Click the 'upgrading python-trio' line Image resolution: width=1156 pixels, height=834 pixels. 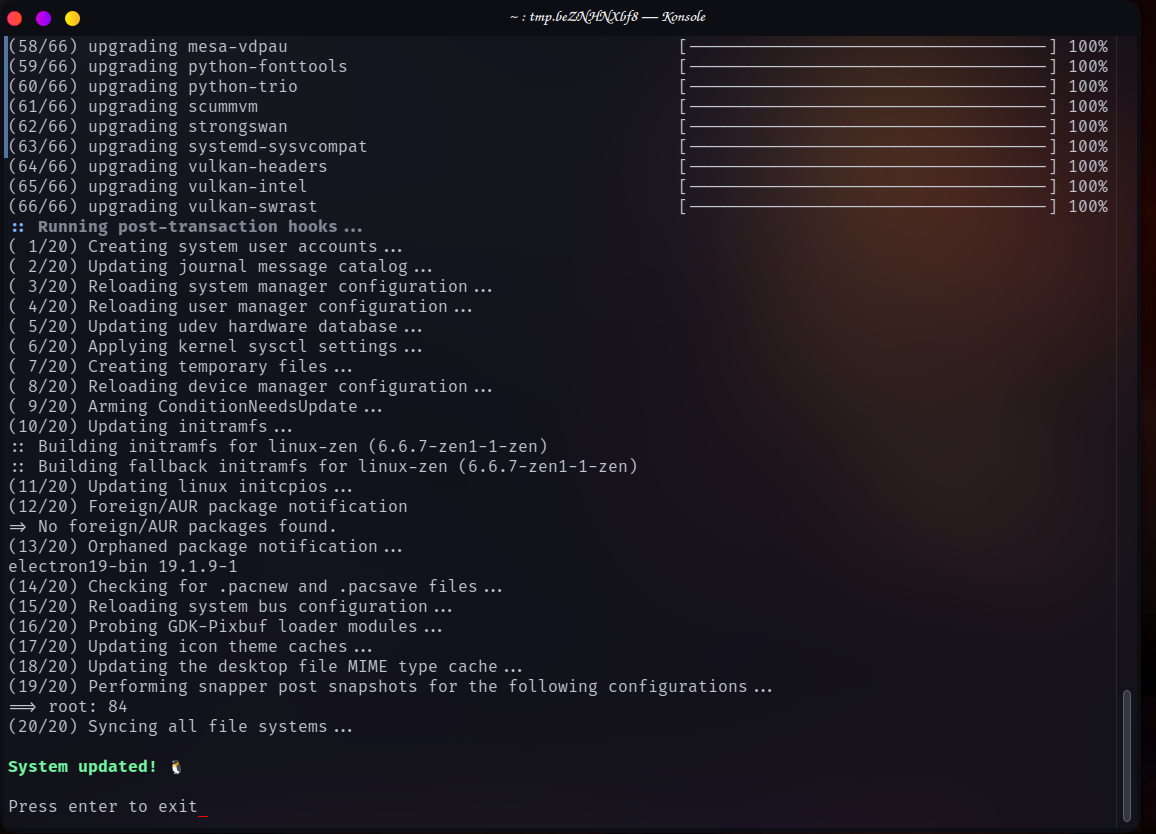(153, 86)
